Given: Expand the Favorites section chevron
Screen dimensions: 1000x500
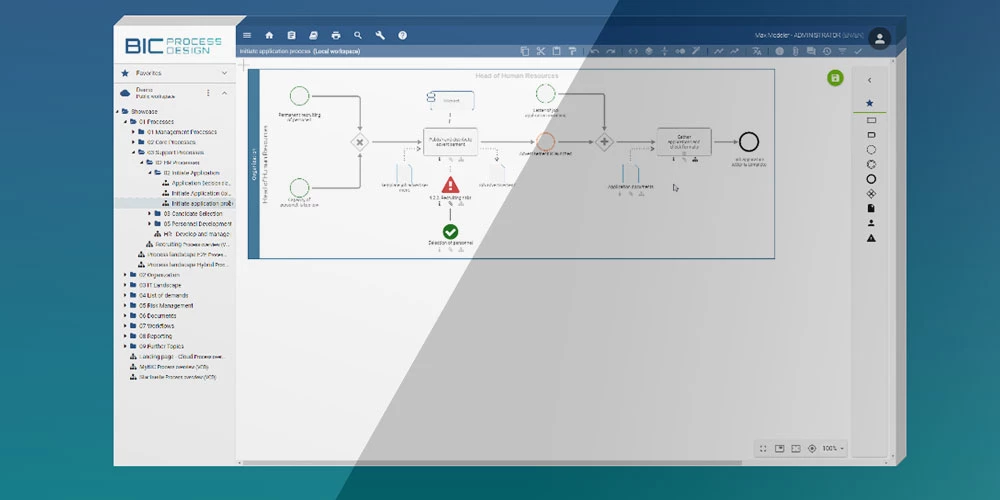Looking at the screenshot, I should (x=224, y=73).
